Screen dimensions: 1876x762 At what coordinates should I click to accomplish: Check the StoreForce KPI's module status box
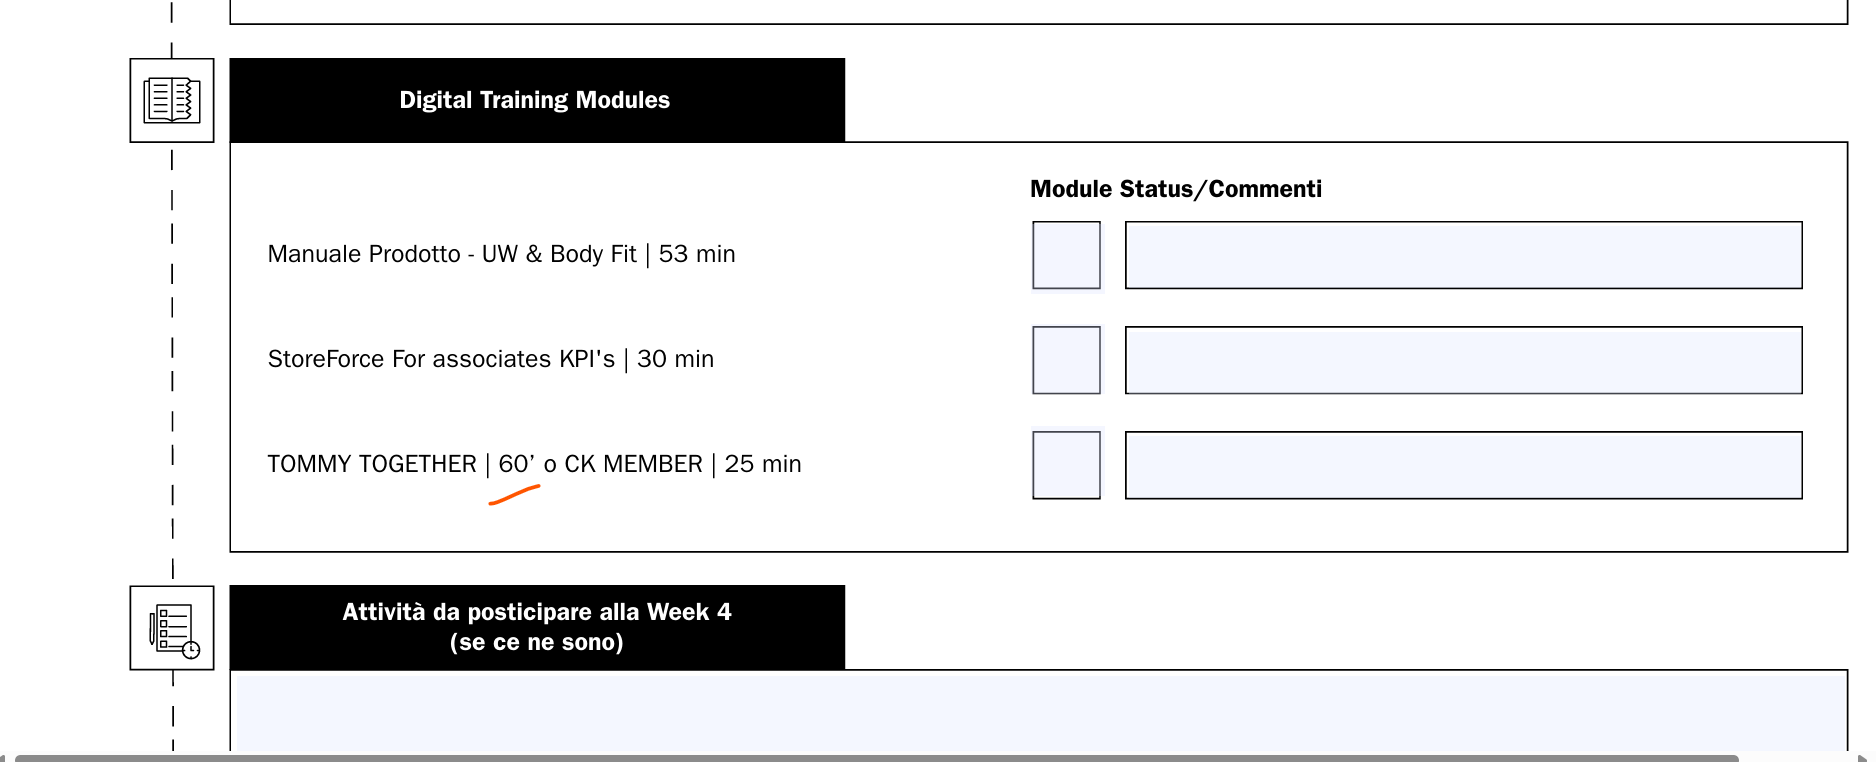(x=1066, y=360)
